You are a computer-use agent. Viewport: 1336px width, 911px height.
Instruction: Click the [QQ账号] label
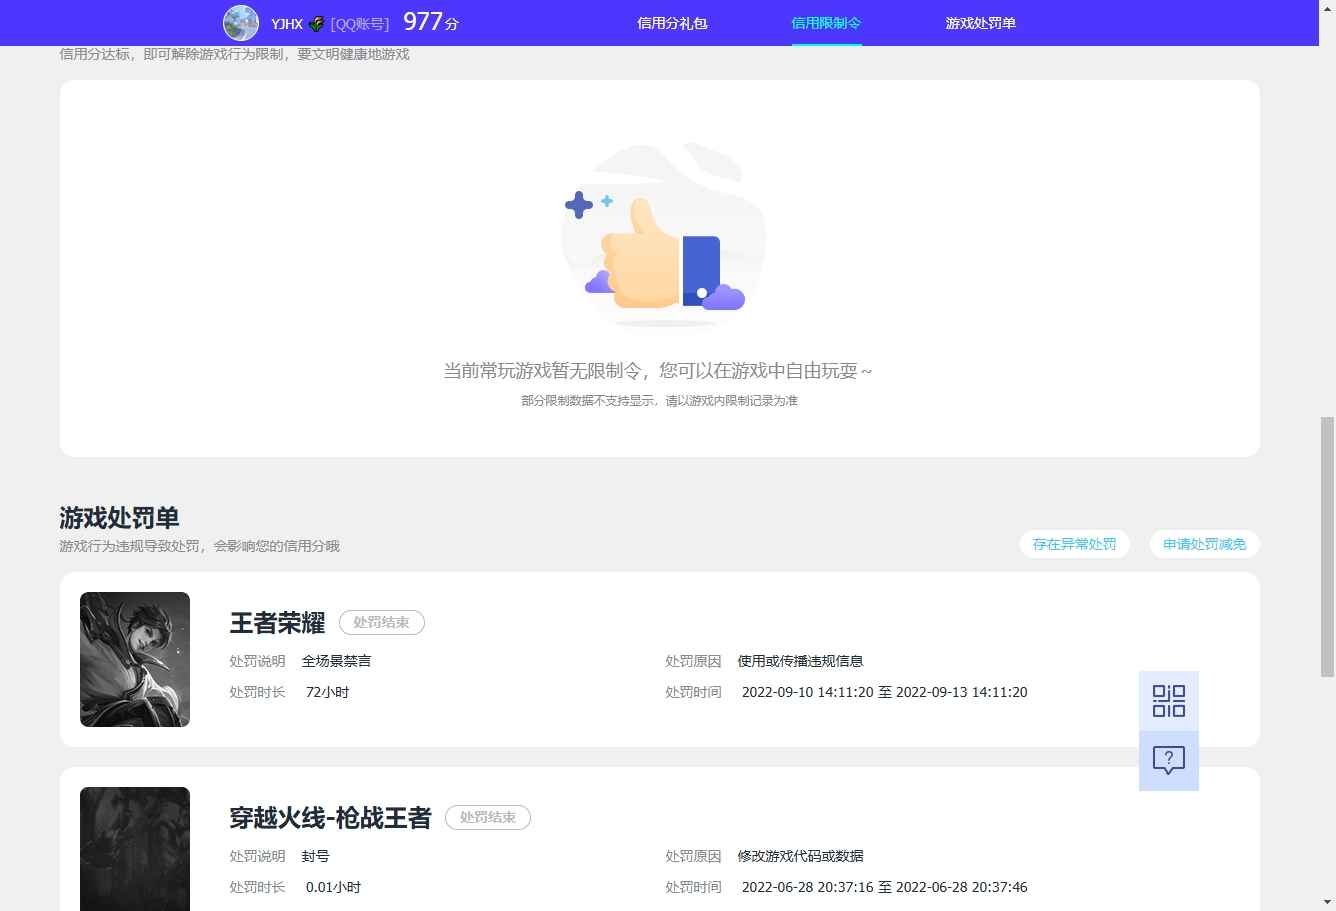pyautogui.click(x=360, y=24)
